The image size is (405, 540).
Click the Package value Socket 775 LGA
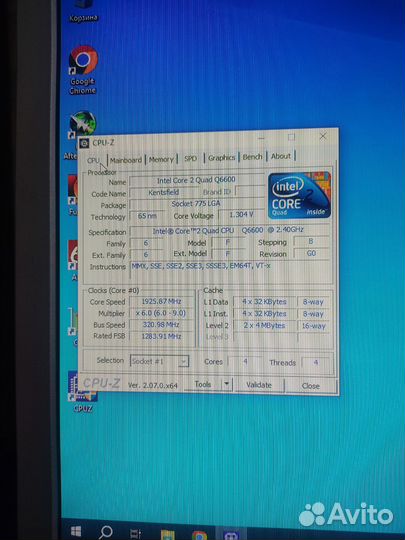(196, 204)
